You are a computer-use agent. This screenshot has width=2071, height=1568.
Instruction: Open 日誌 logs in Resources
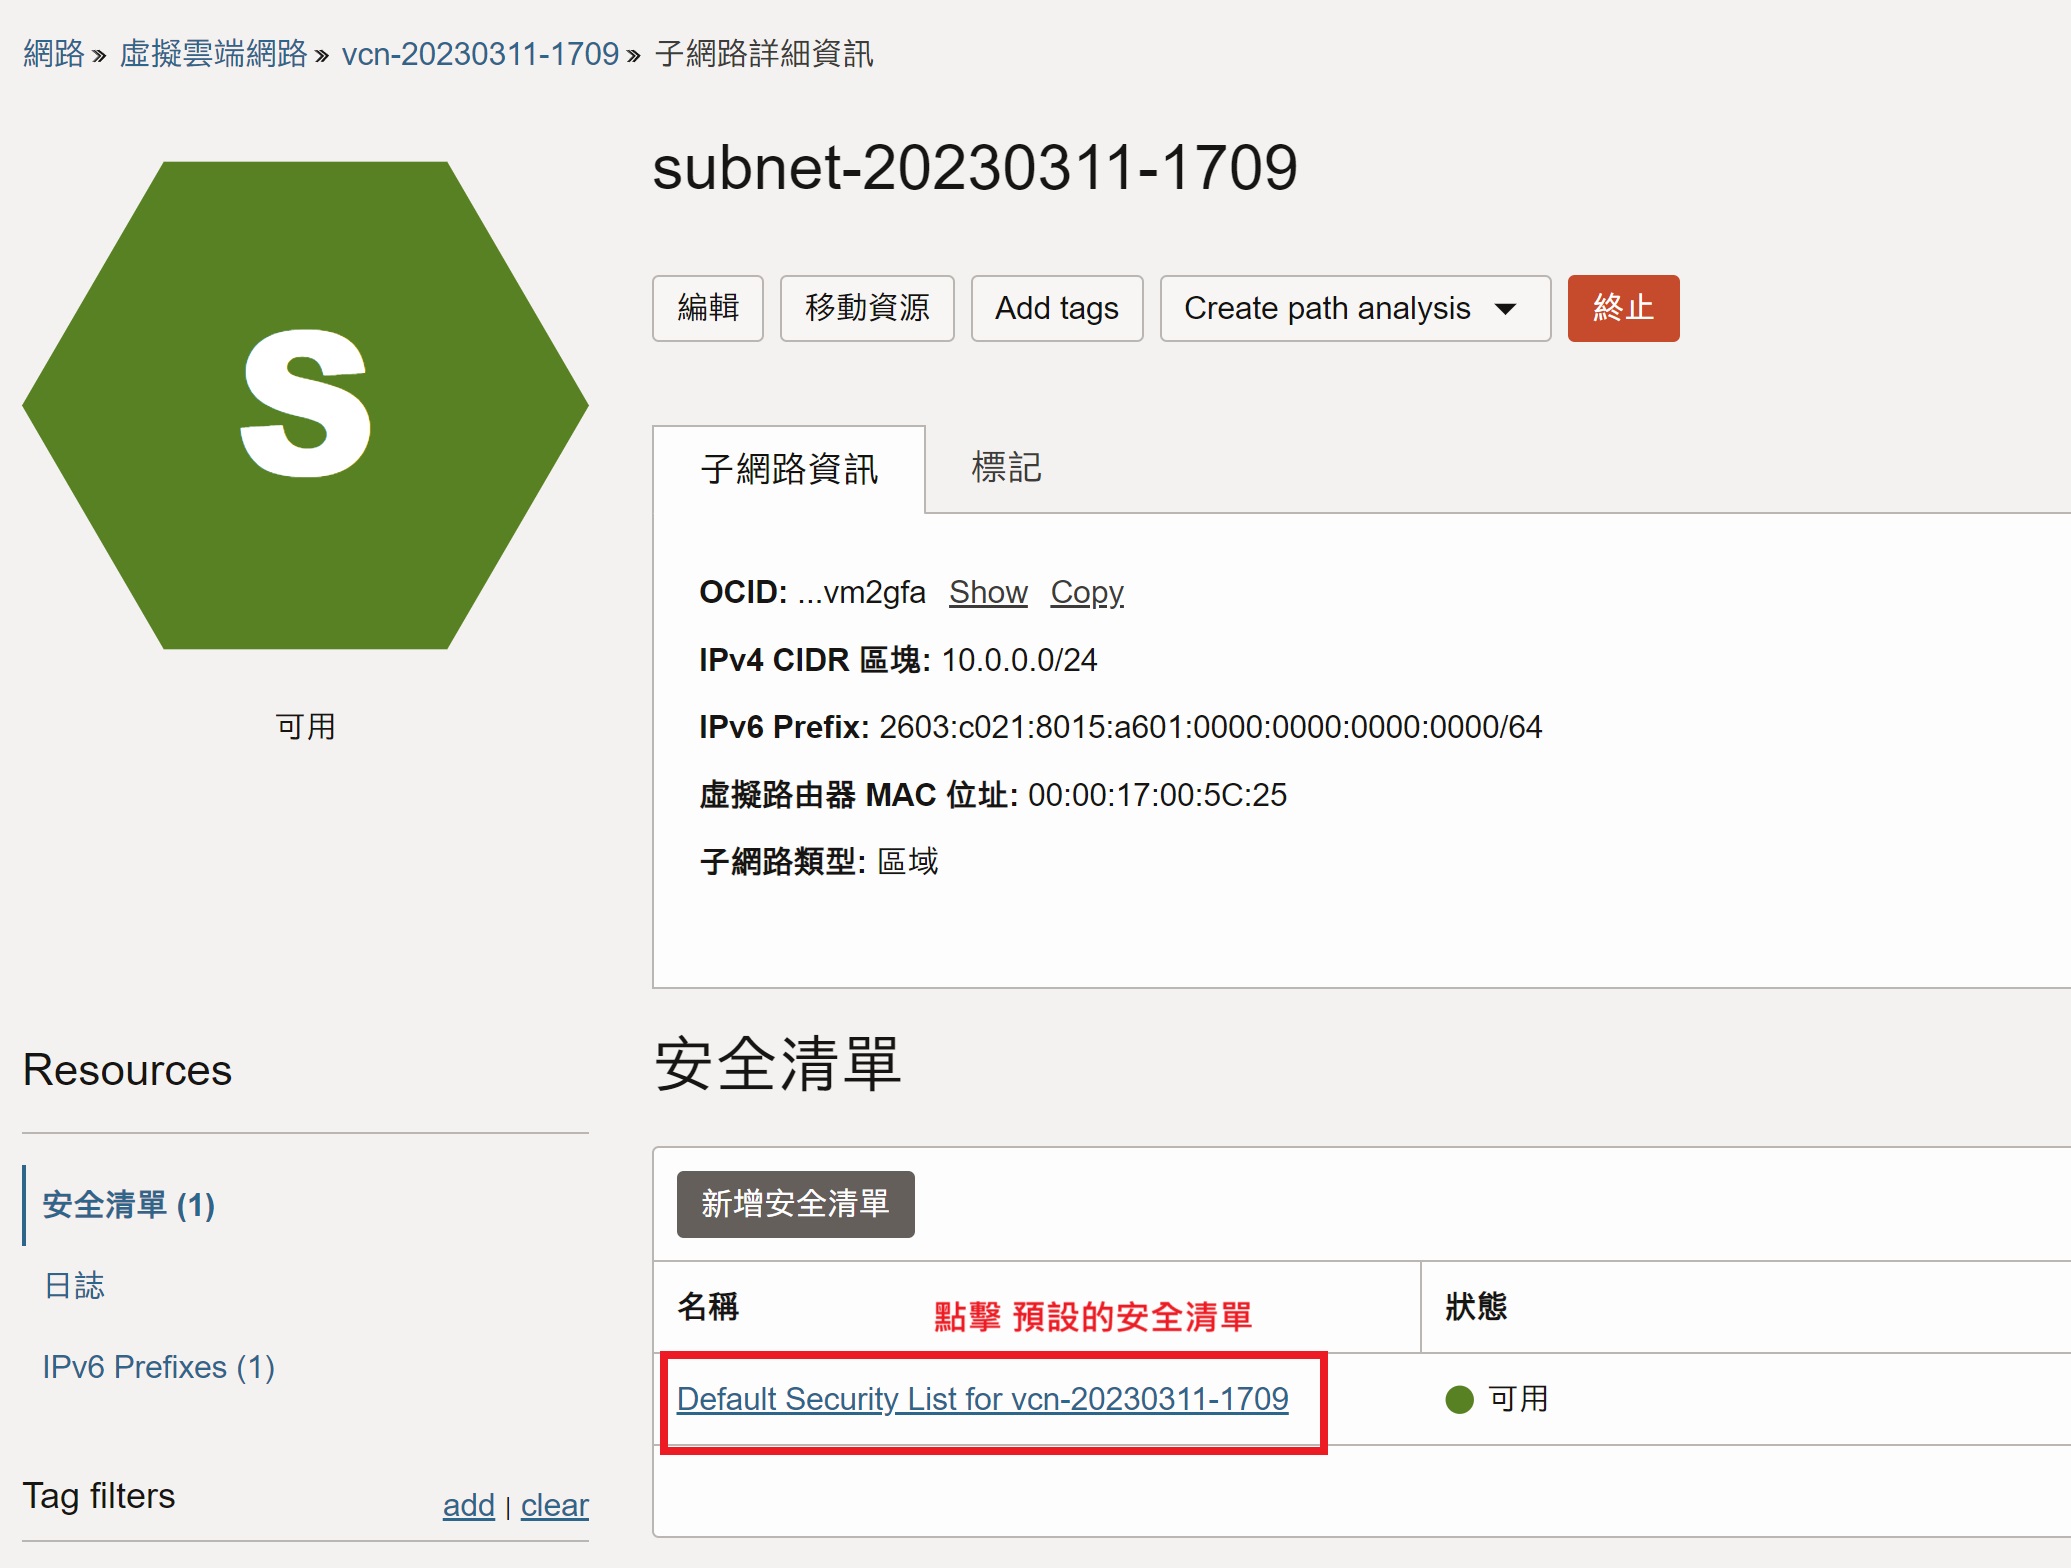(x=74, y=1286)
